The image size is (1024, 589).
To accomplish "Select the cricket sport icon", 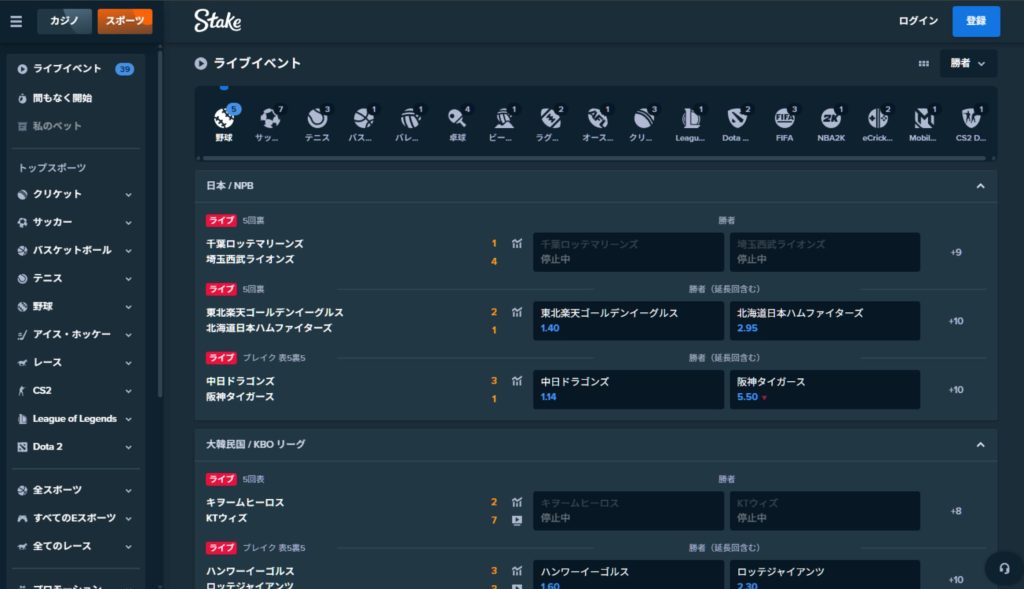I will coord(644,123).
